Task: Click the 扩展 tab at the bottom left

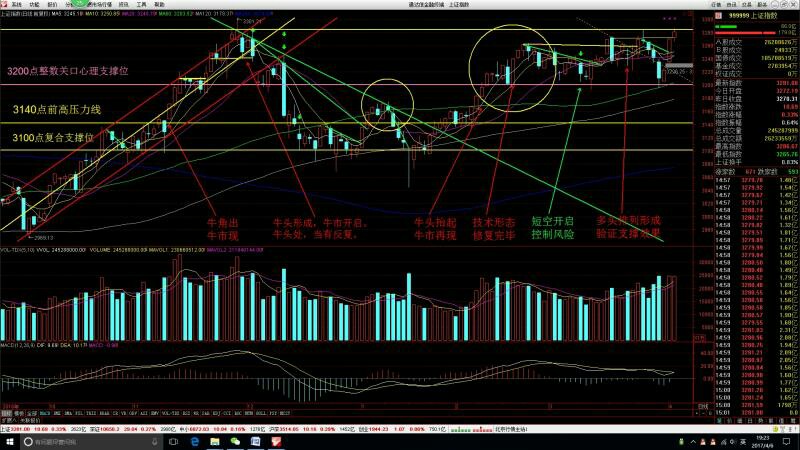Action: click(x=10, y=421)
